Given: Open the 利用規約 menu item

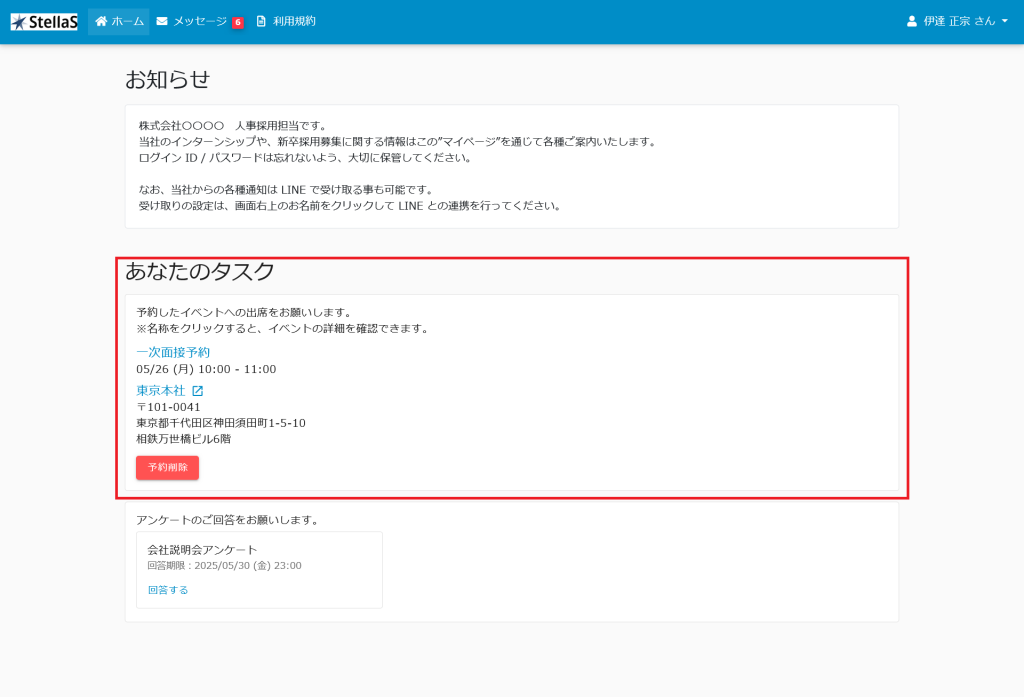Looking at the screenshot, I should pyautogui.click(x=294, y=21).
